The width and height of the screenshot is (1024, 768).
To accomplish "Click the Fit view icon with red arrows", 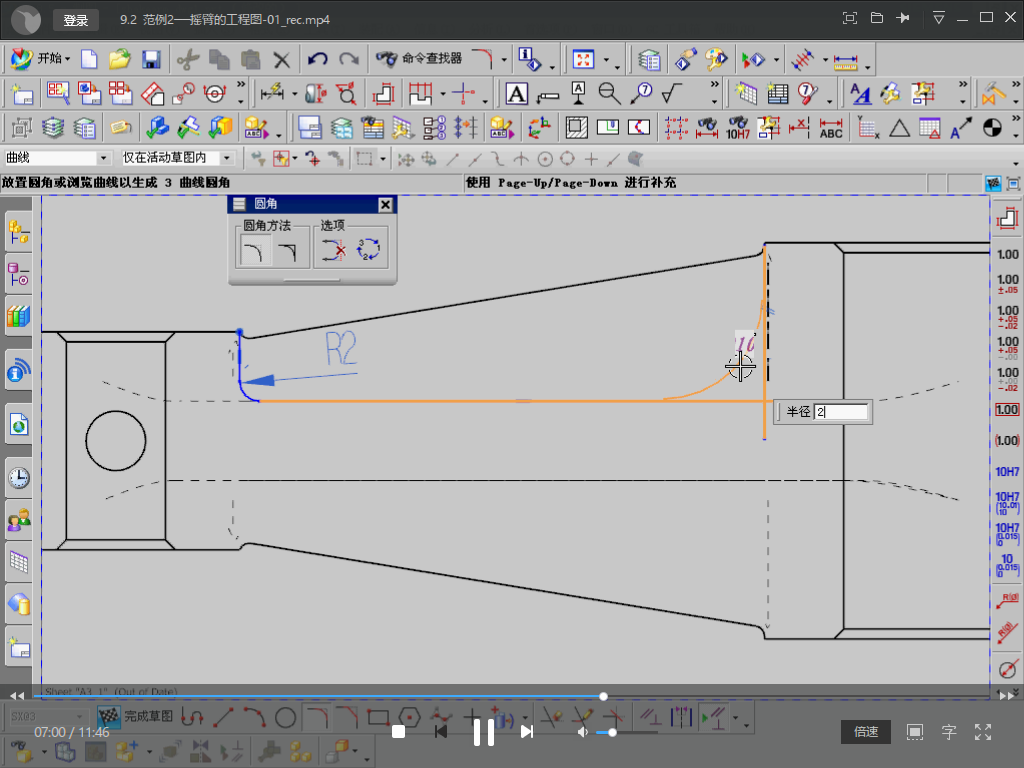I will (x=583, y=59).
